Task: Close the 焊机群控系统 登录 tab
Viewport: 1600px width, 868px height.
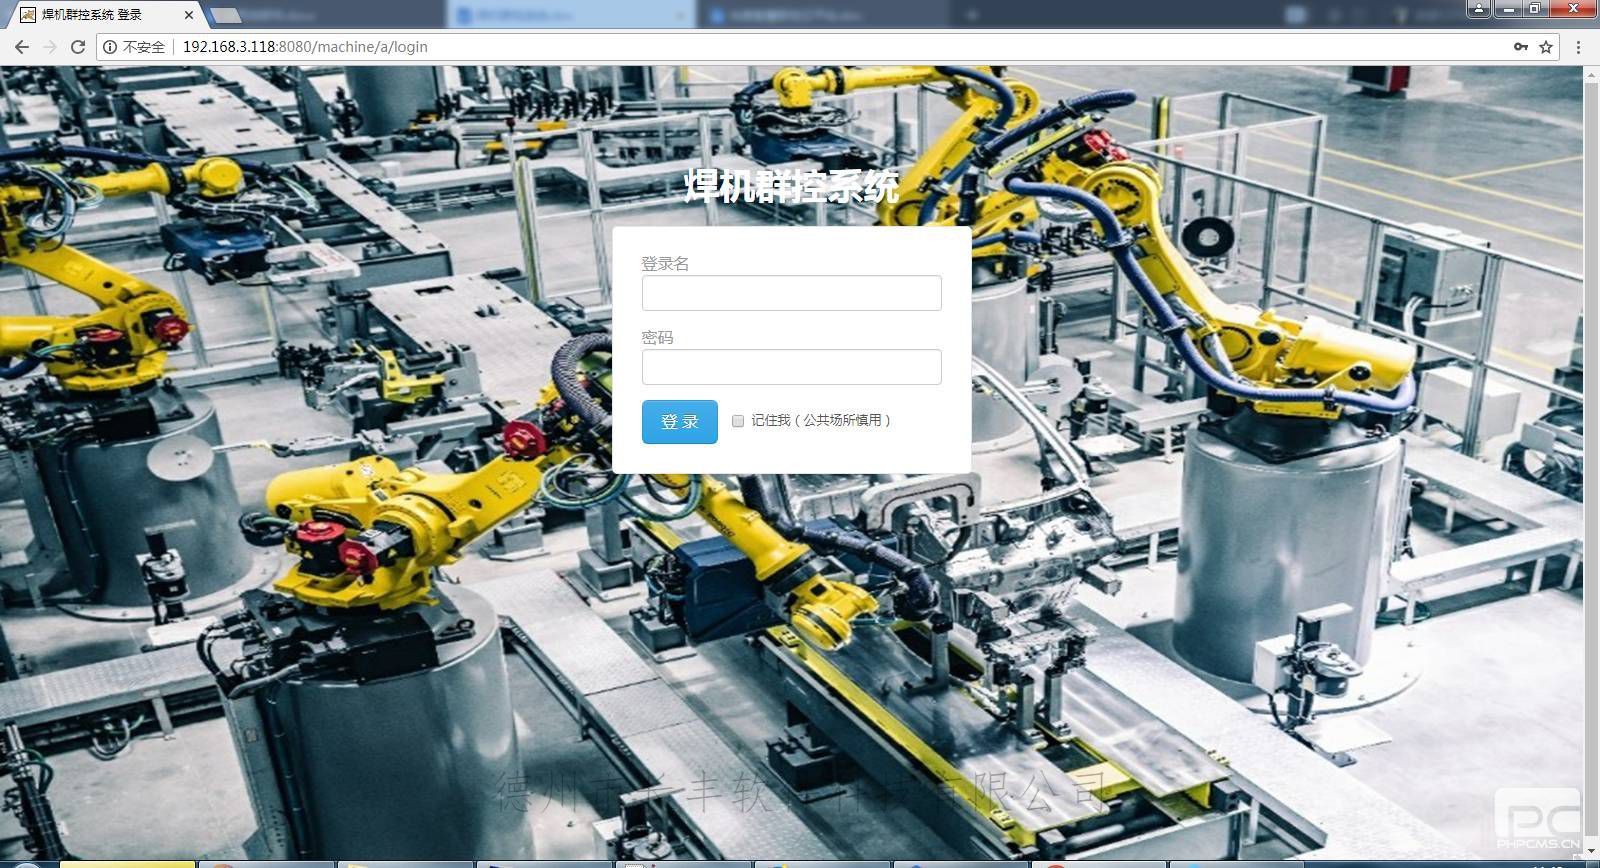Action: point(189,15)
